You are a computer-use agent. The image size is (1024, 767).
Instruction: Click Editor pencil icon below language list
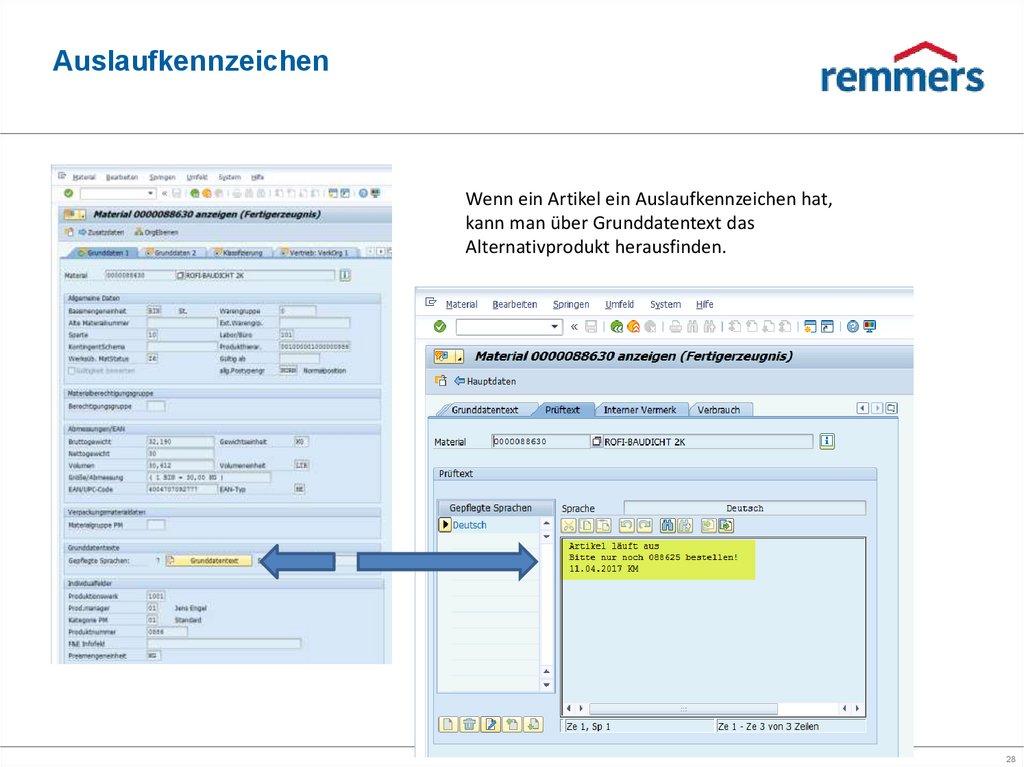tap(491, 724)
